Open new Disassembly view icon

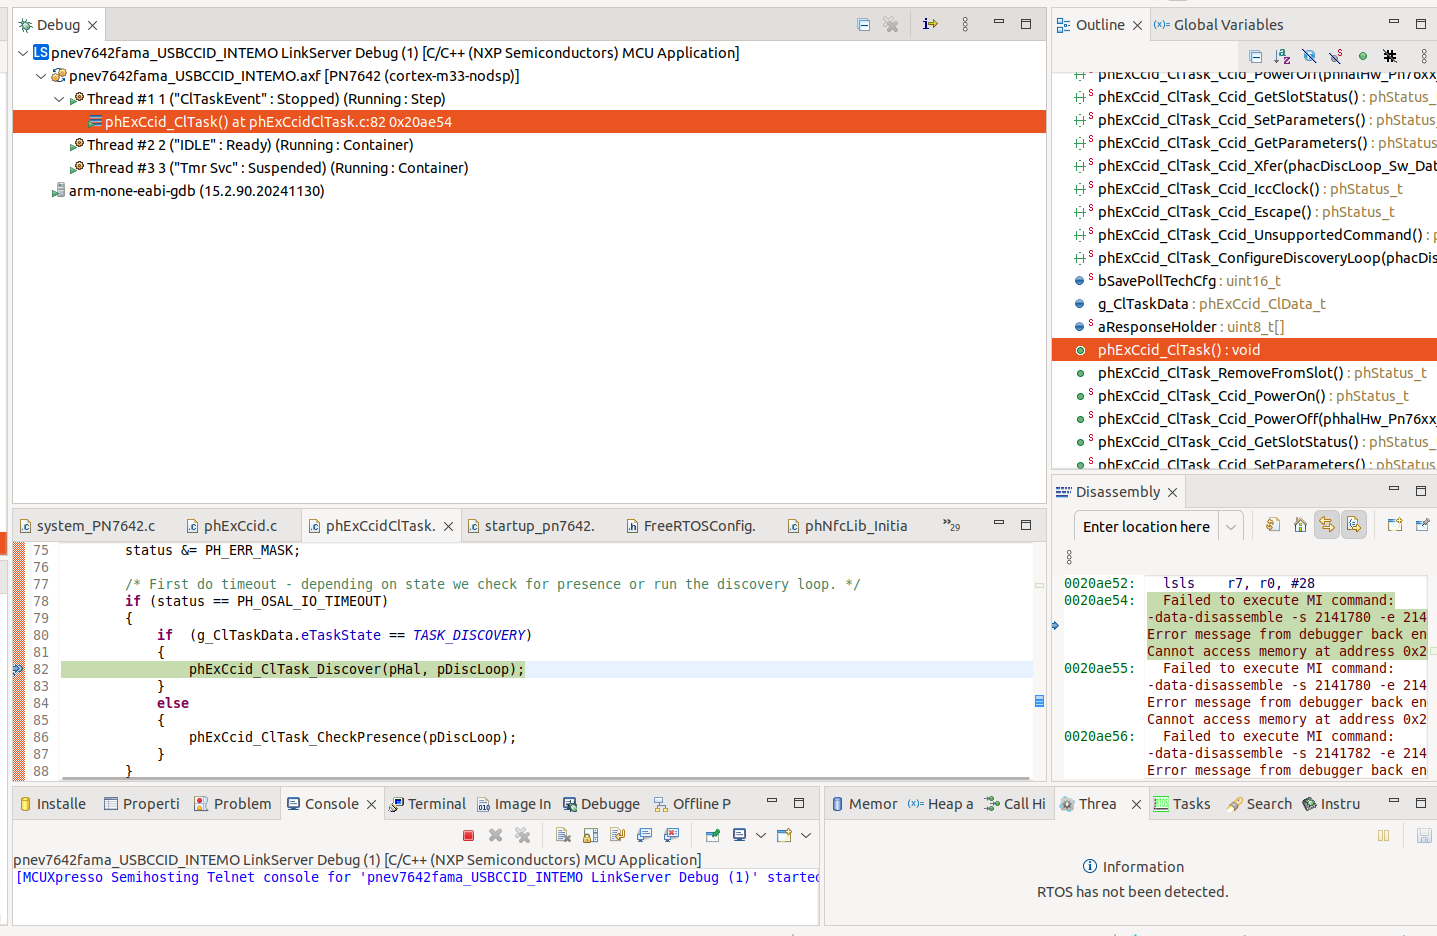1395,524
